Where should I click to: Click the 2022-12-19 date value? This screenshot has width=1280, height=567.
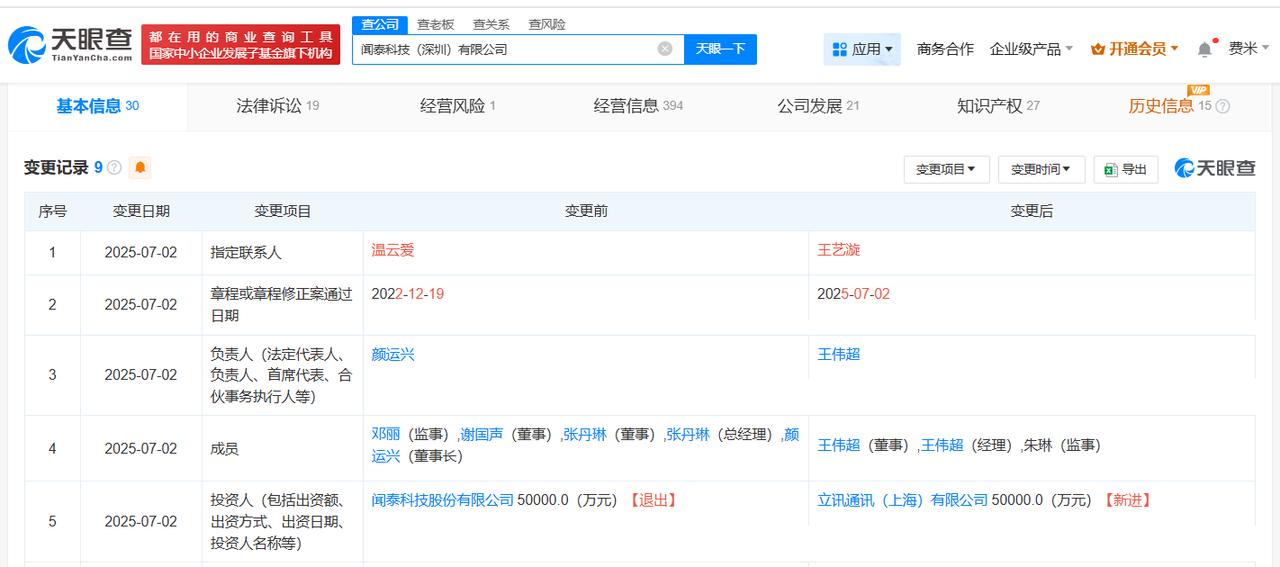pyautogui.click(x=408, y=294)
